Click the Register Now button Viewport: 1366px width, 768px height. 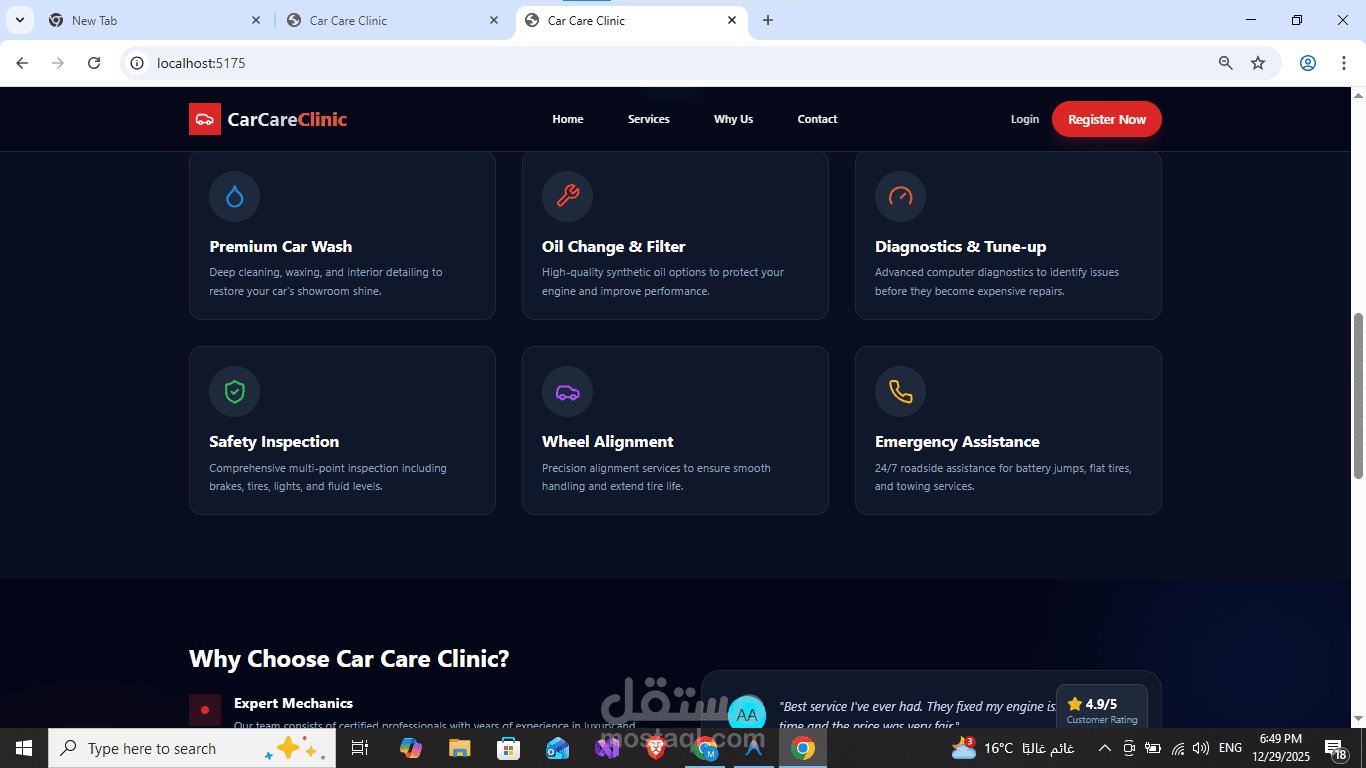[1107, 119]
